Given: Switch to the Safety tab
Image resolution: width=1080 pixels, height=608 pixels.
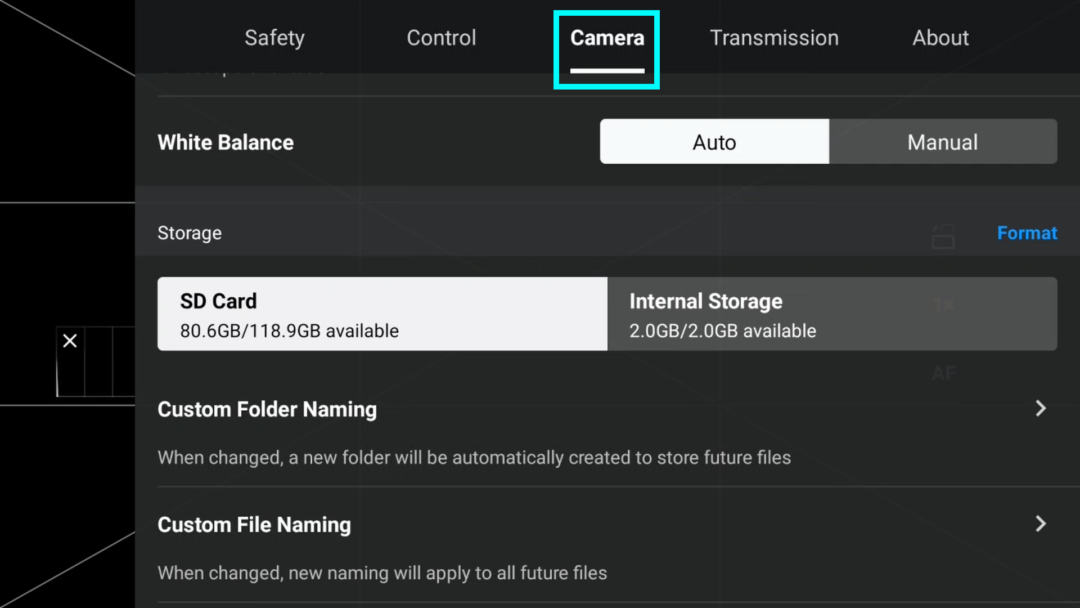Looking at the screenshot, I should coord(274,37).
